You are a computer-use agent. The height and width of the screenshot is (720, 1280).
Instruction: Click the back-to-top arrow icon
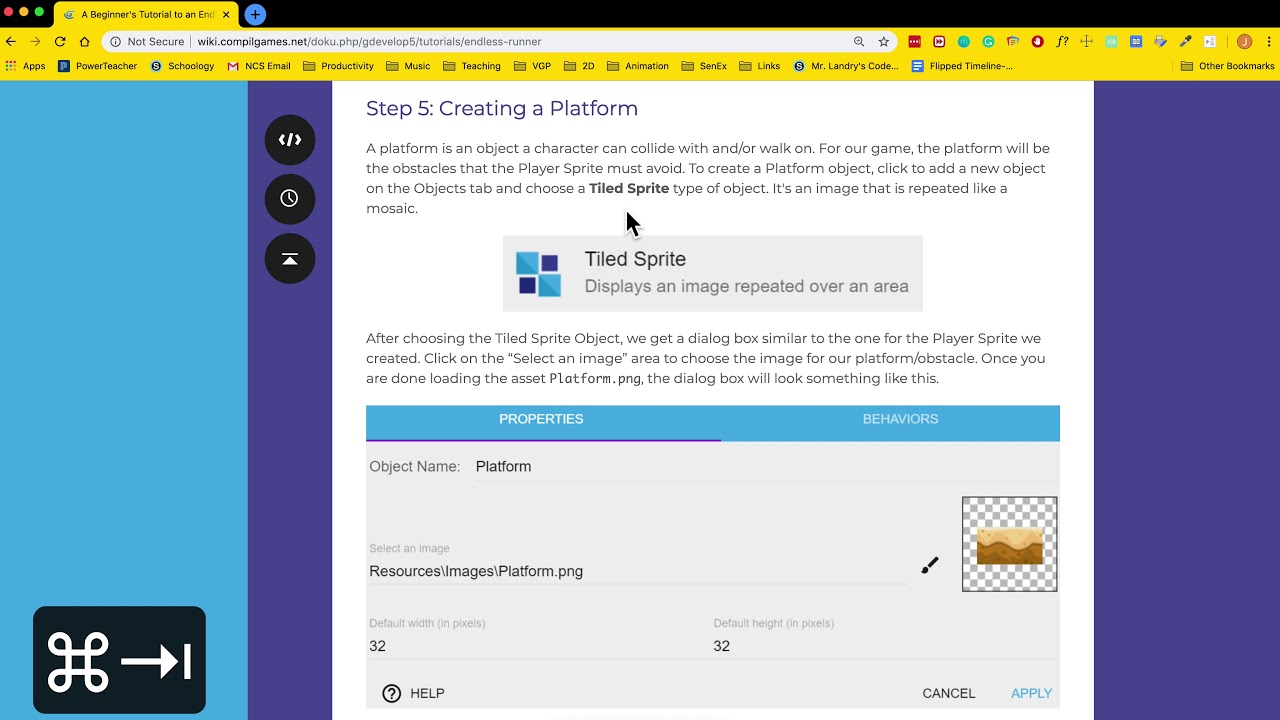(290, 258)
